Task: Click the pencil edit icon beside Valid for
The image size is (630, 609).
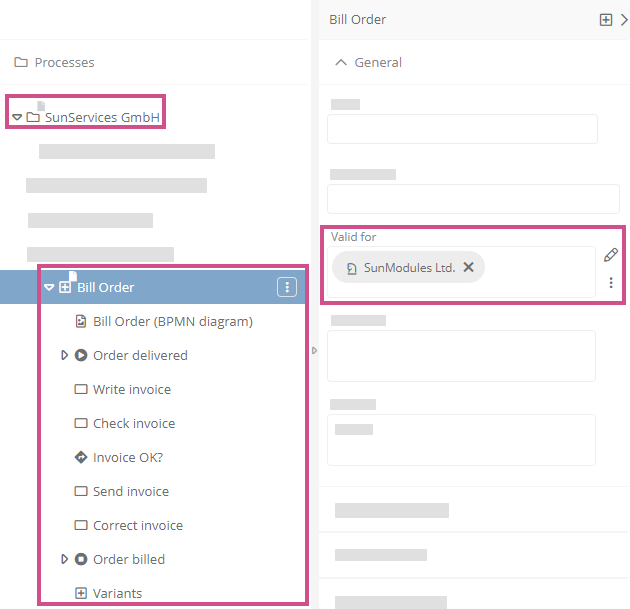Action: pyautogui.click(x=611, y=255)
